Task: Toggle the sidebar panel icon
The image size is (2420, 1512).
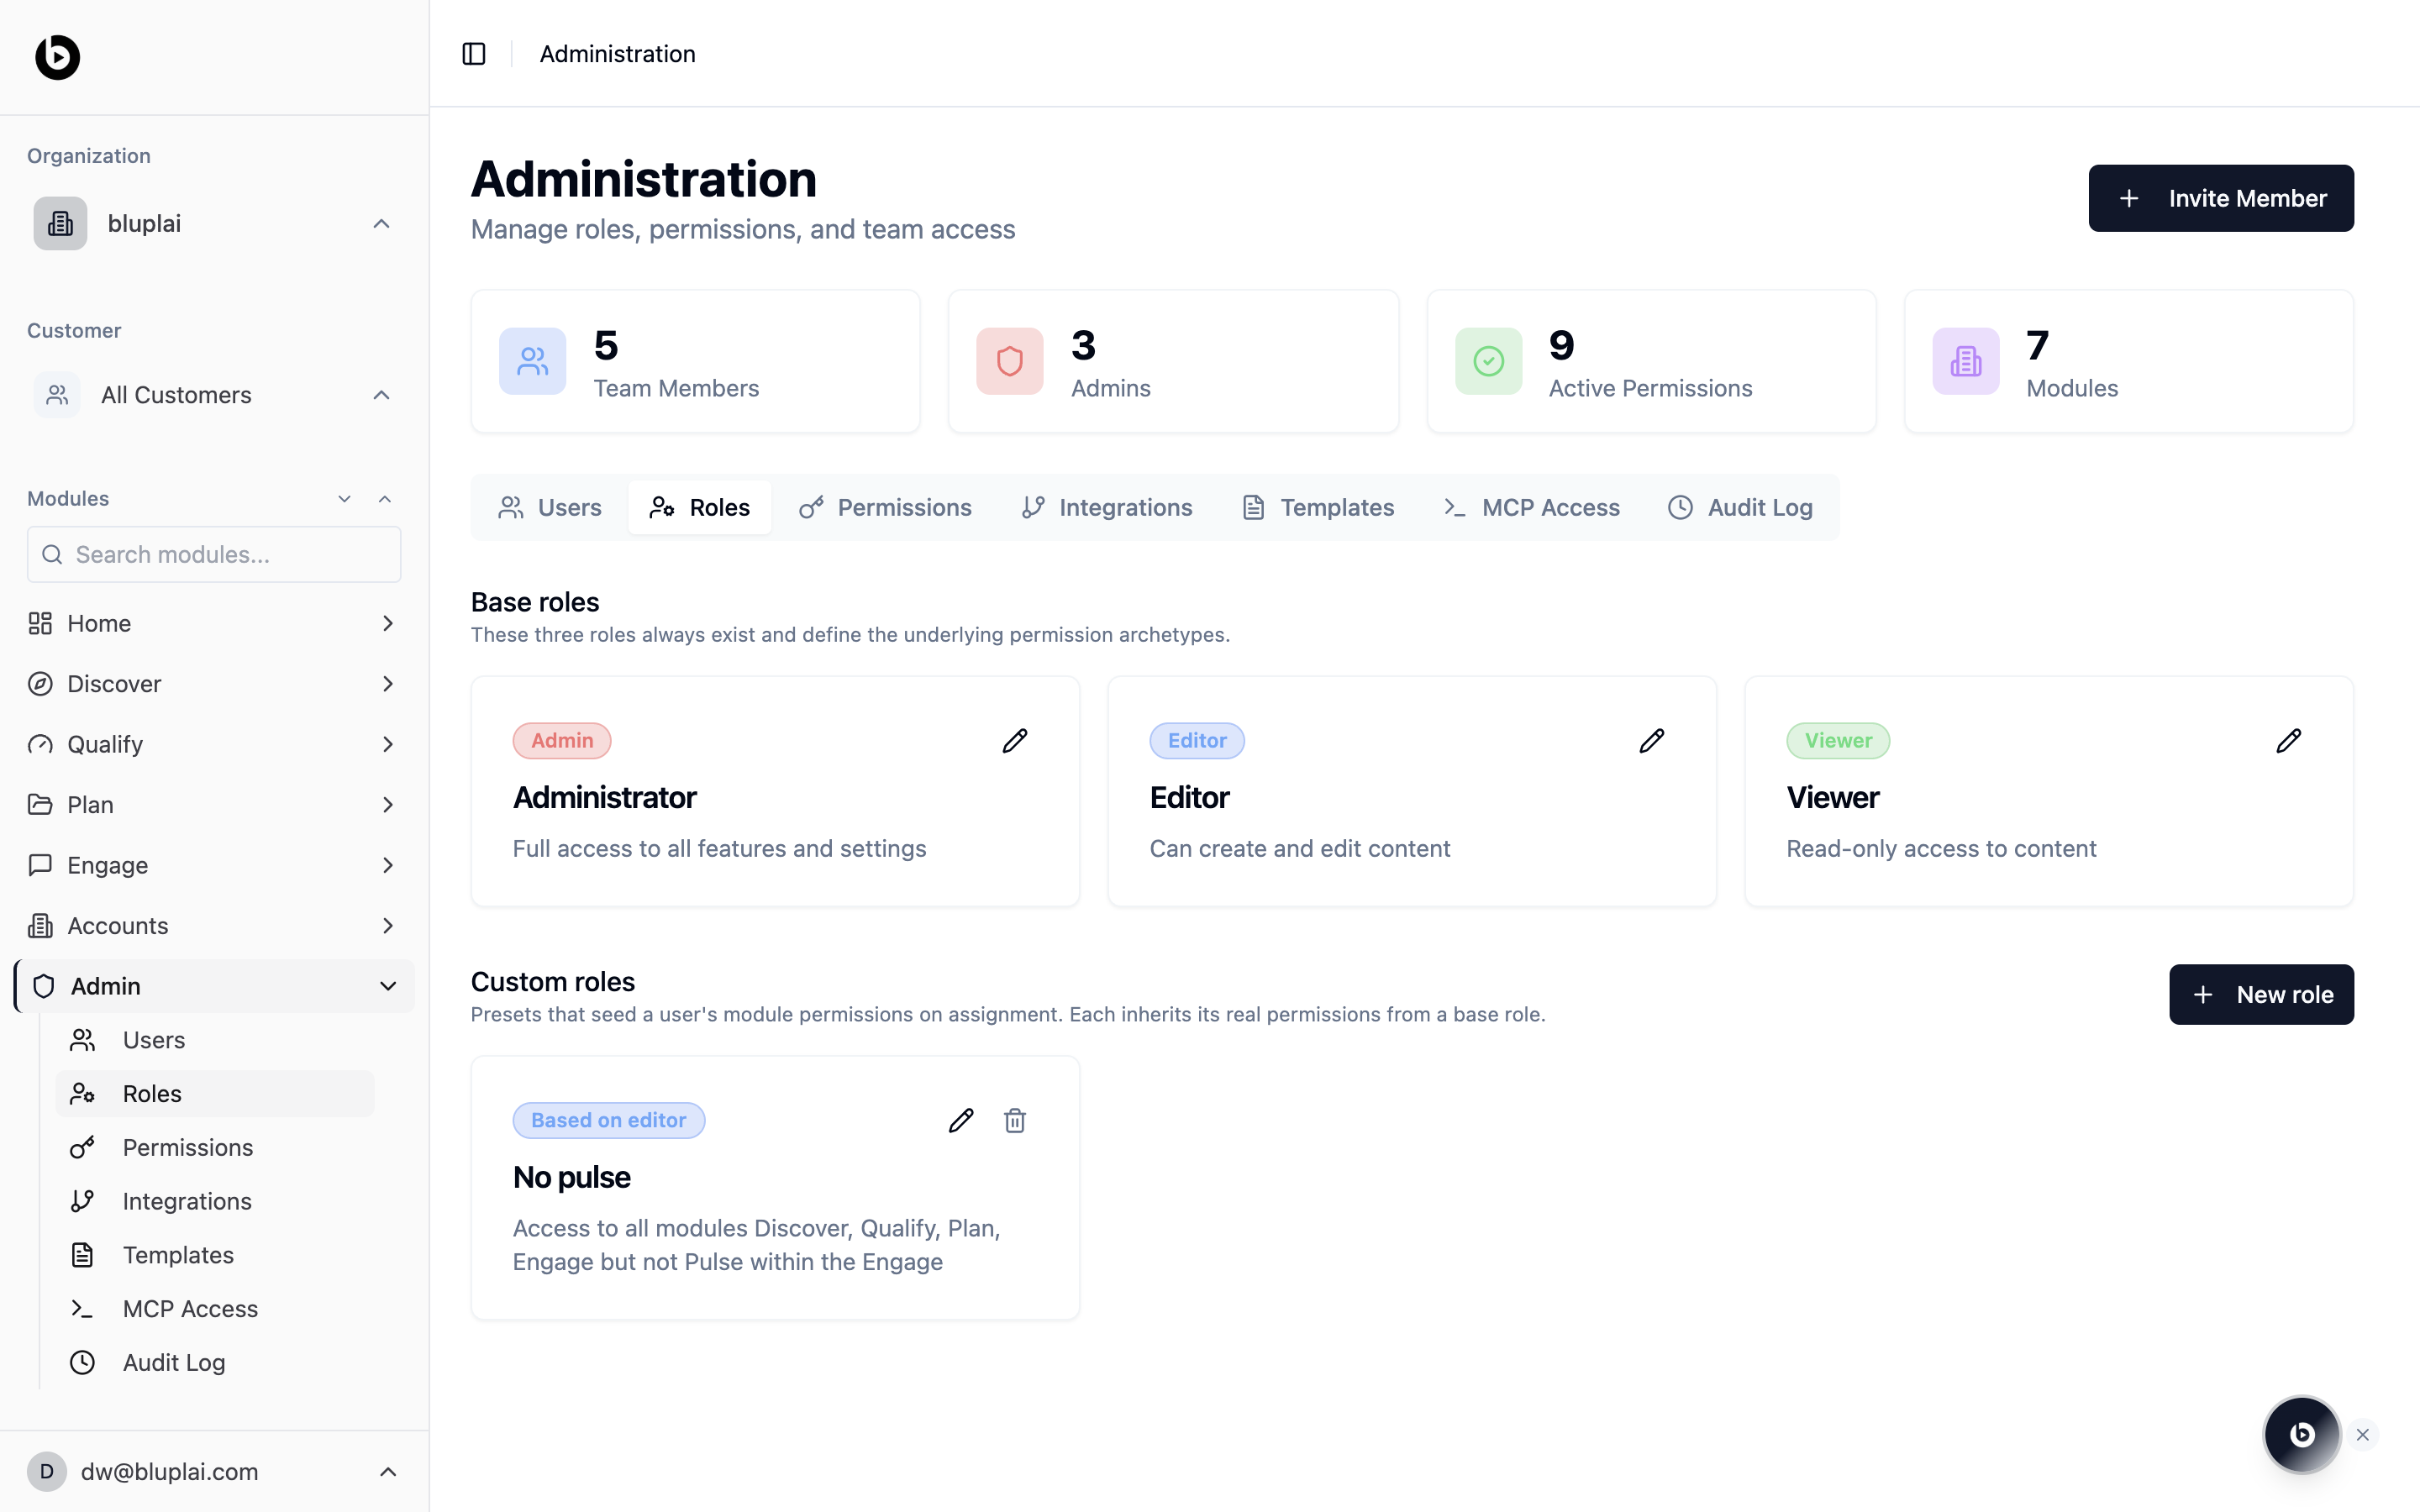Action: point(474,54)
